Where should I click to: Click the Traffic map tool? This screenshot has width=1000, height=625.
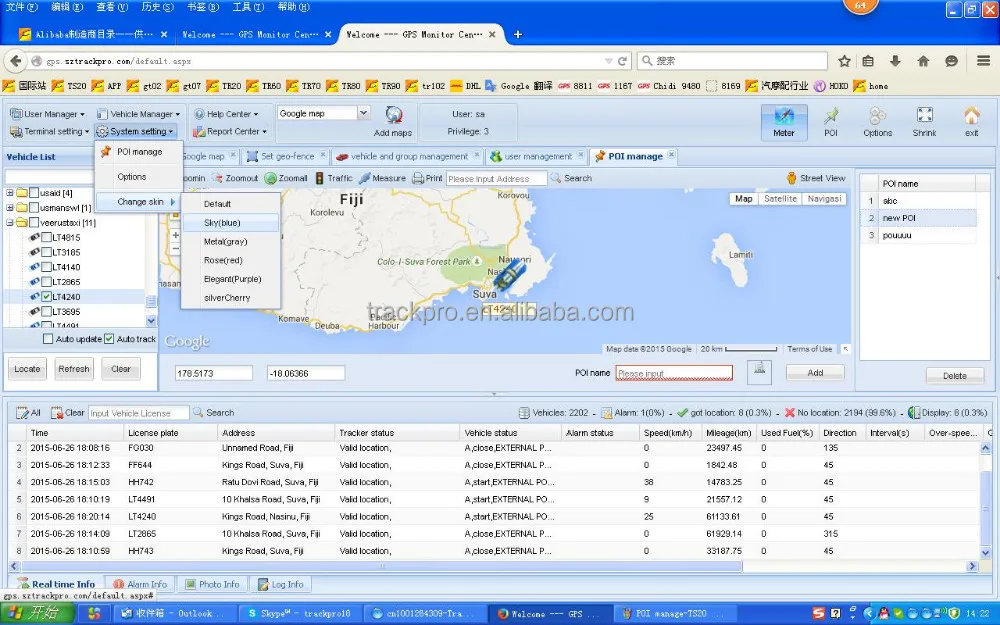click(319, 178)
